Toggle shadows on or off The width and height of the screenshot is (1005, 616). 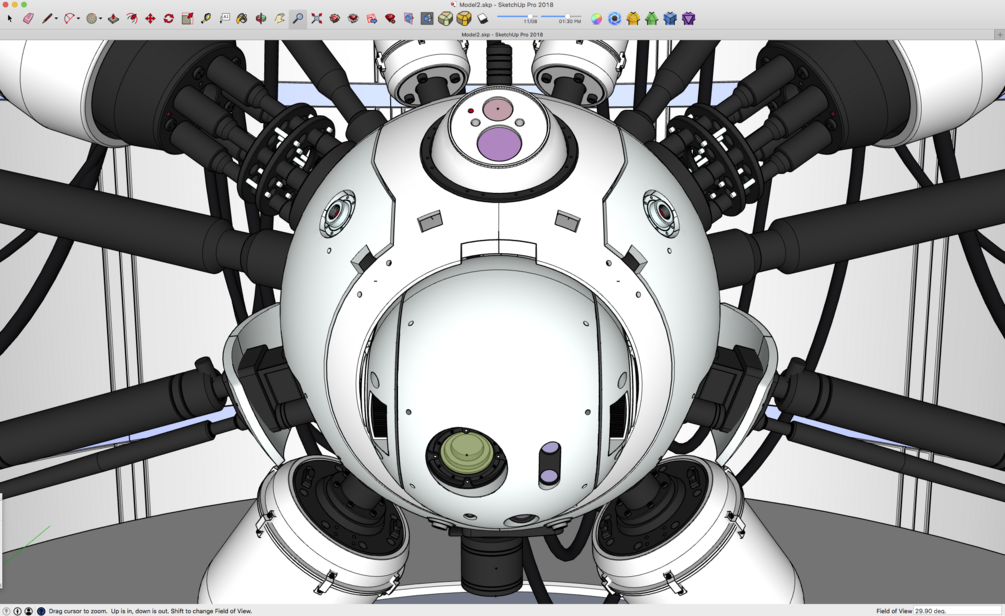coord(483,19)
